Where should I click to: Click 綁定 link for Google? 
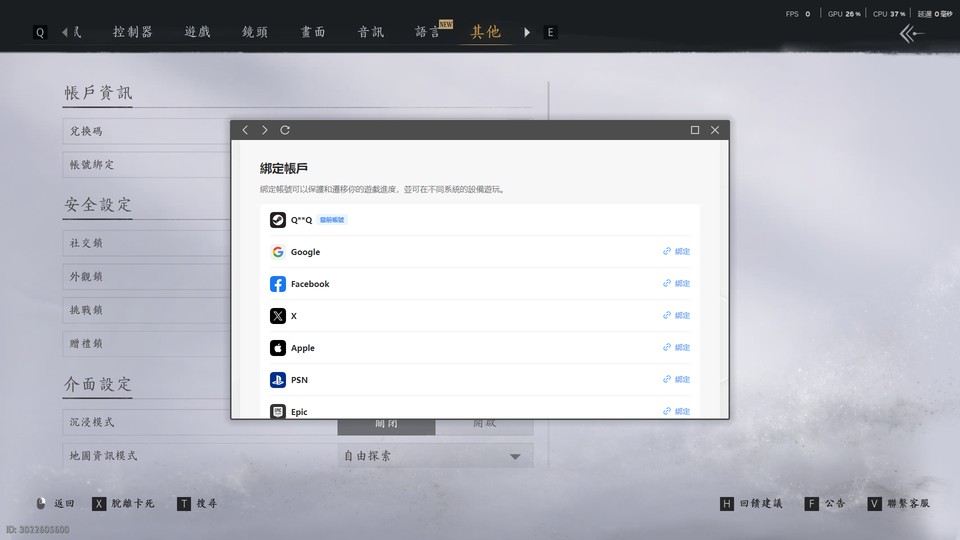[677, 252]
